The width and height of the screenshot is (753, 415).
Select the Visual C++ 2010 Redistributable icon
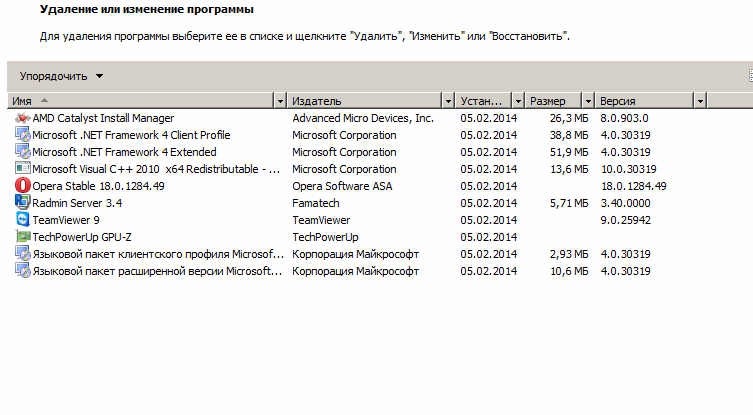(23, 169)
